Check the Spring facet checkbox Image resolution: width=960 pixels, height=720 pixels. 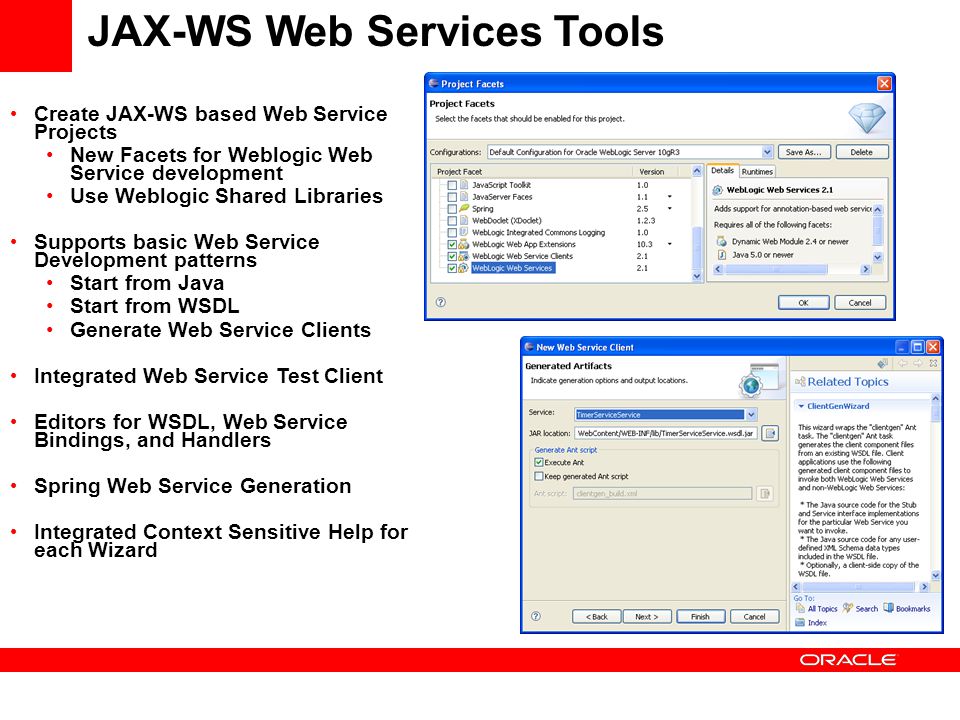tap(452, 209)
